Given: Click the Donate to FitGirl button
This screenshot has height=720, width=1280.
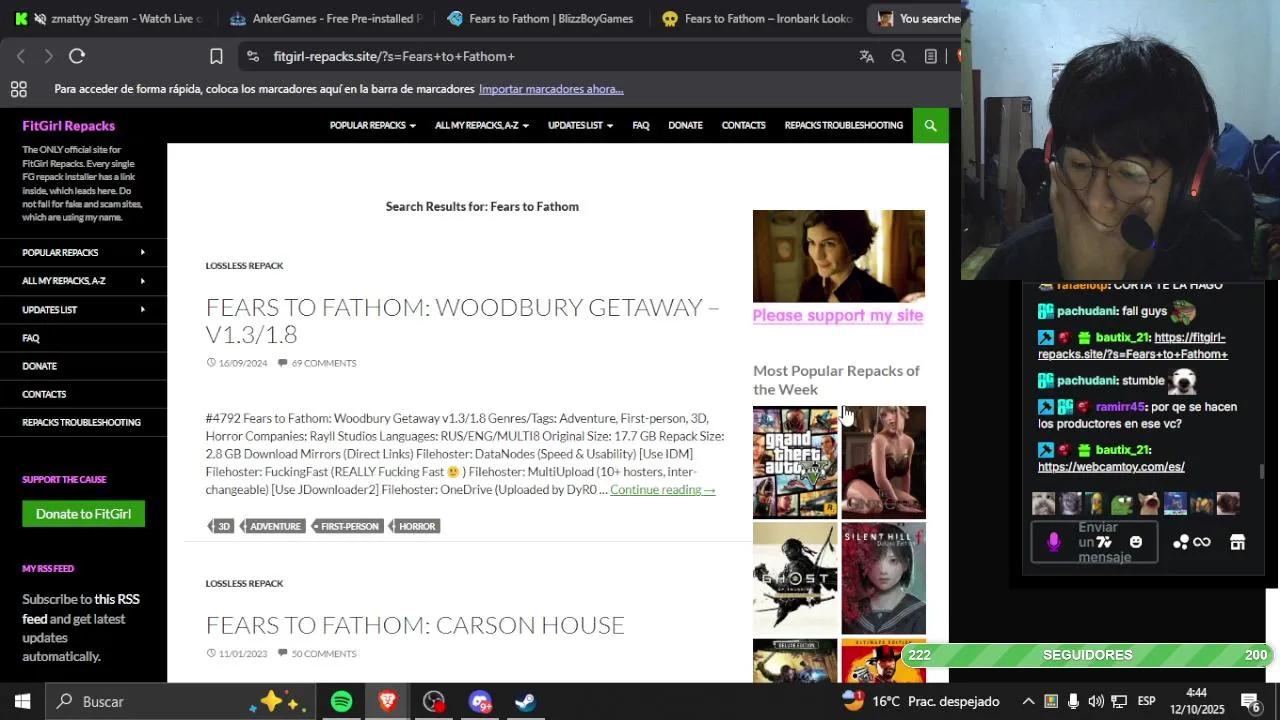Looking at the screenshot, I should pyautogui.click(x=83, y=514).
